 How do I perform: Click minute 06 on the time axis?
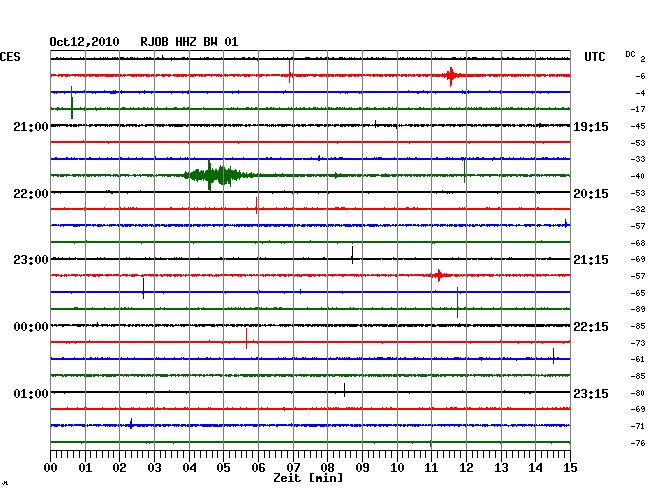(x=258, y=468)
